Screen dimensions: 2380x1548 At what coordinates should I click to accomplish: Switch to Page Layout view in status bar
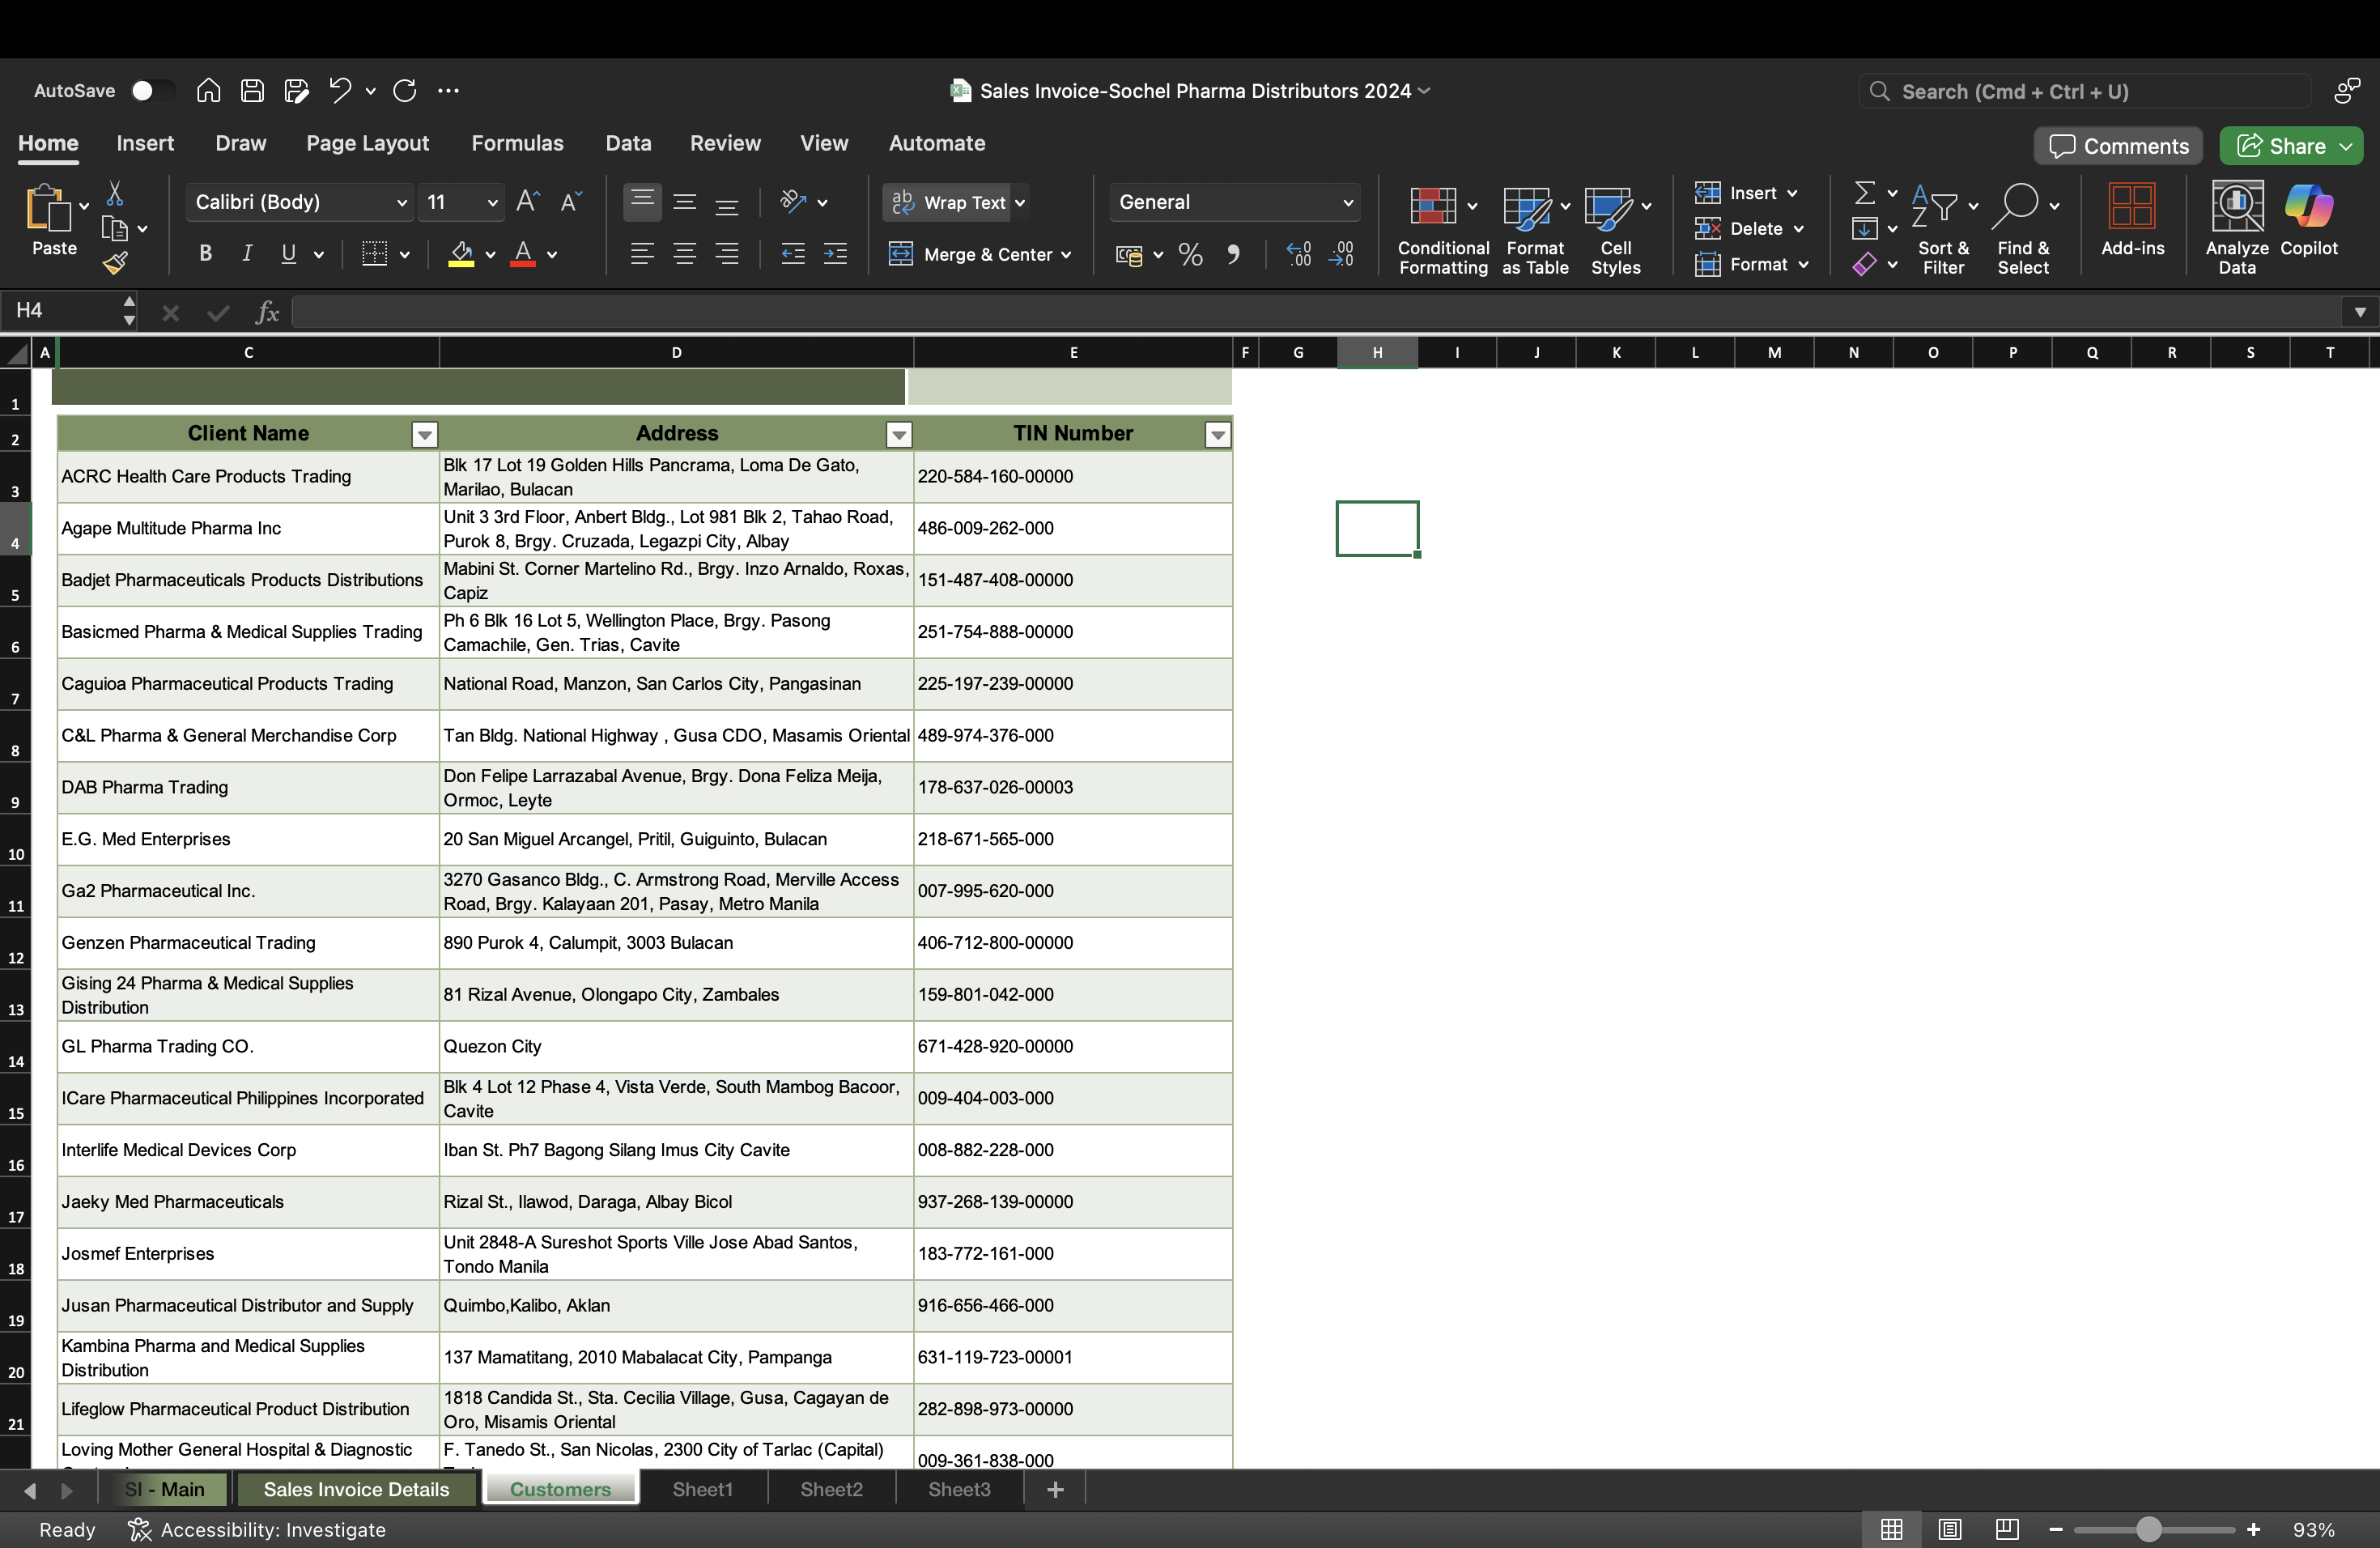pyautogui.click(x=1950, y=1530)
